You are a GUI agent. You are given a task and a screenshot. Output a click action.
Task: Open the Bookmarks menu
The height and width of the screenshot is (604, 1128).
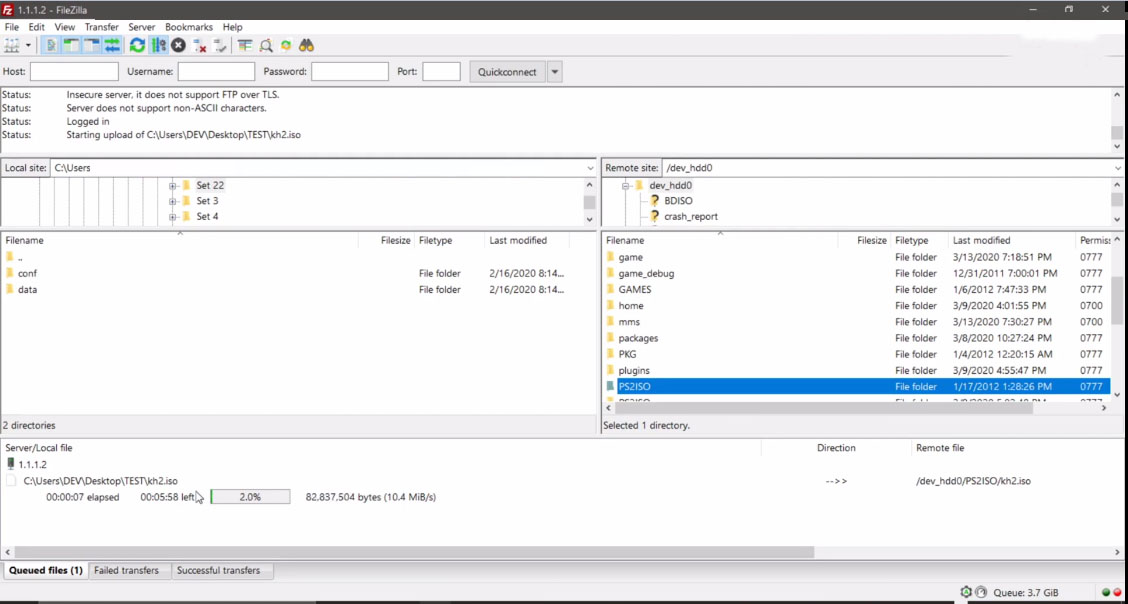point(189,27)
